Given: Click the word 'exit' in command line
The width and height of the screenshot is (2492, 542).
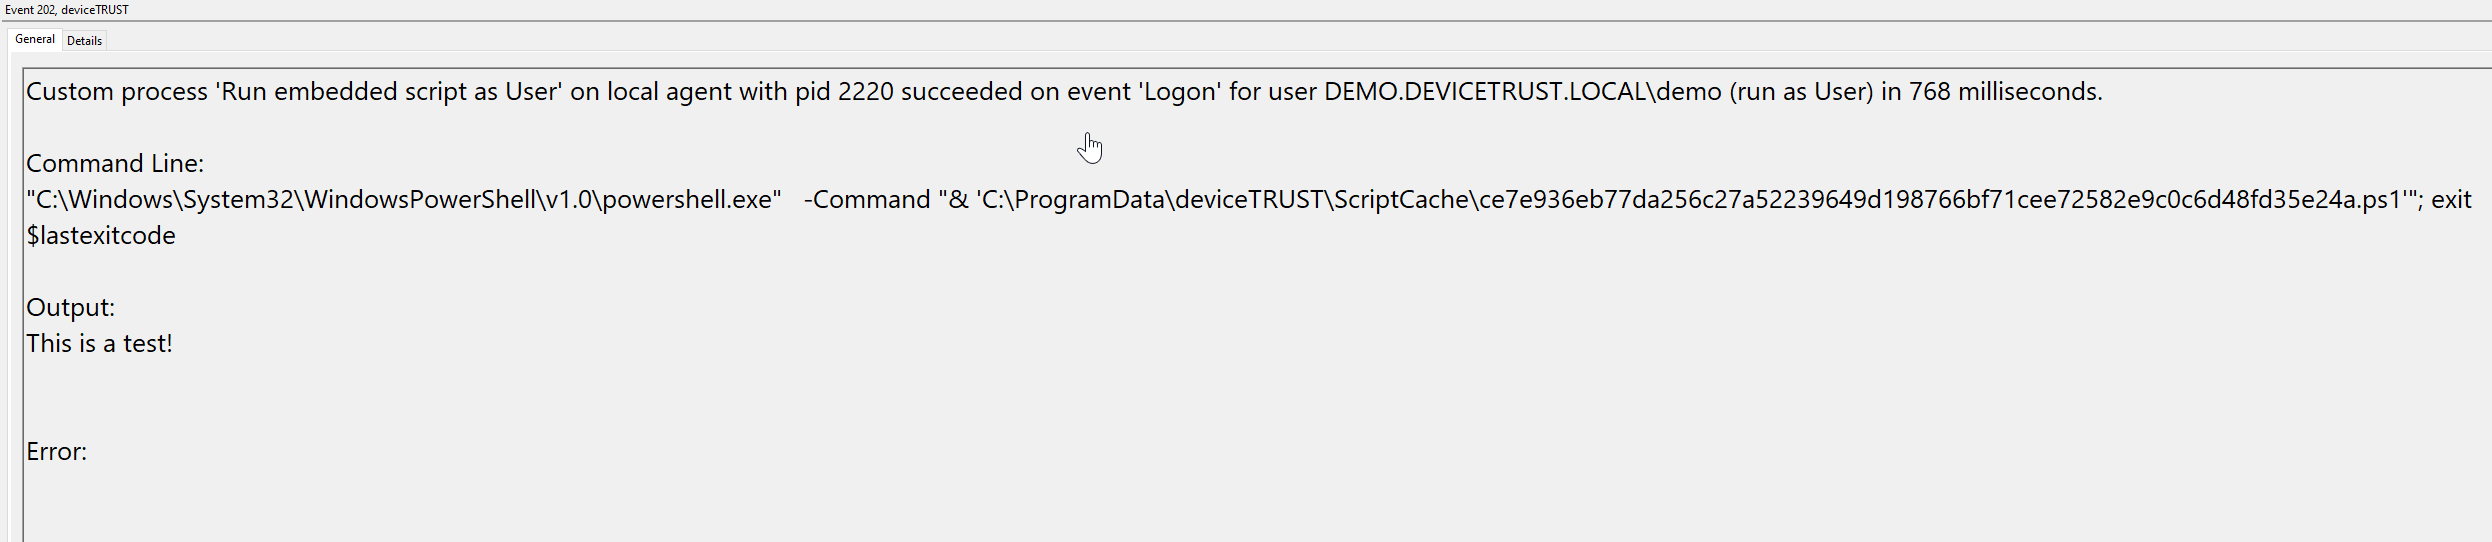Looking at the screenshot, I should (x=2451, y=199).
